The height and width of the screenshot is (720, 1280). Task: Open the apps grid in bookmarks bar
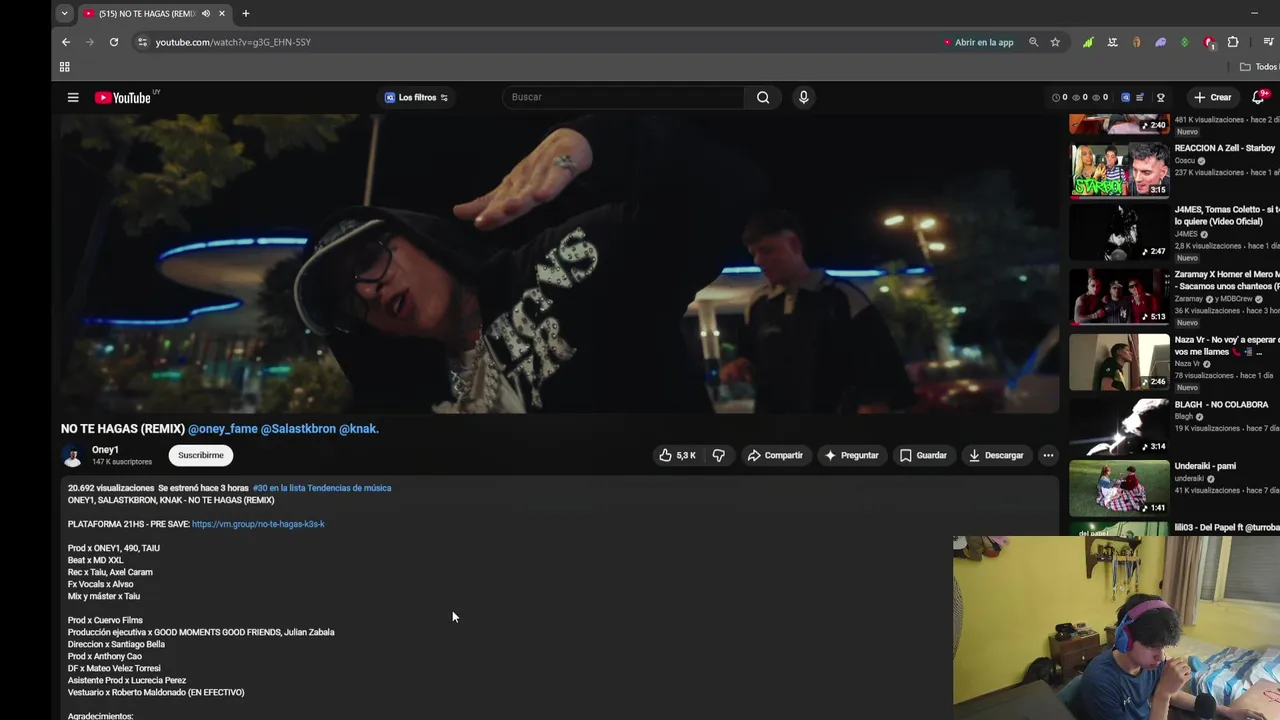64,67
